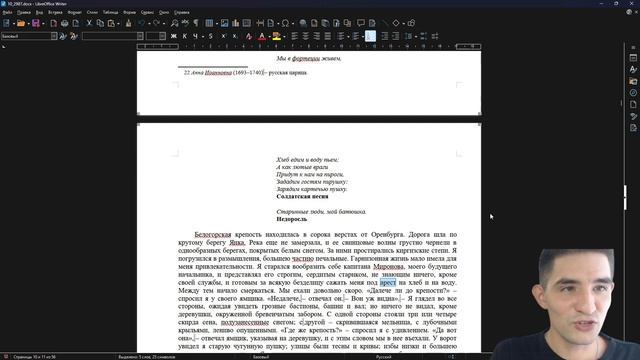Click the Clear direct formatting icon
The image size is (640, 360).
[249, 36]
